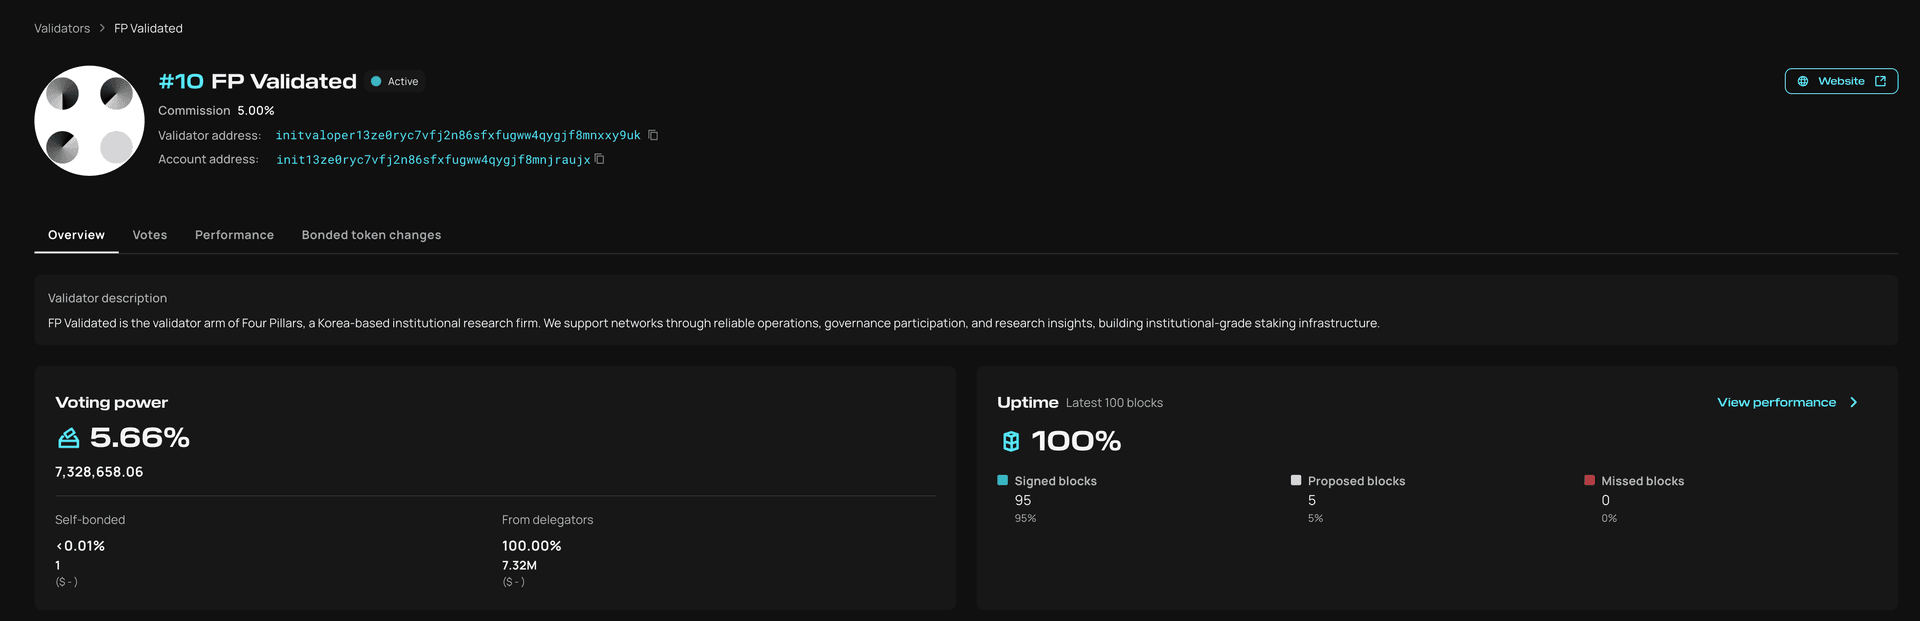Open Bonded token changes tab
Image resolution: width=1920 pixels, height=621 pixels.
point(371,235)
